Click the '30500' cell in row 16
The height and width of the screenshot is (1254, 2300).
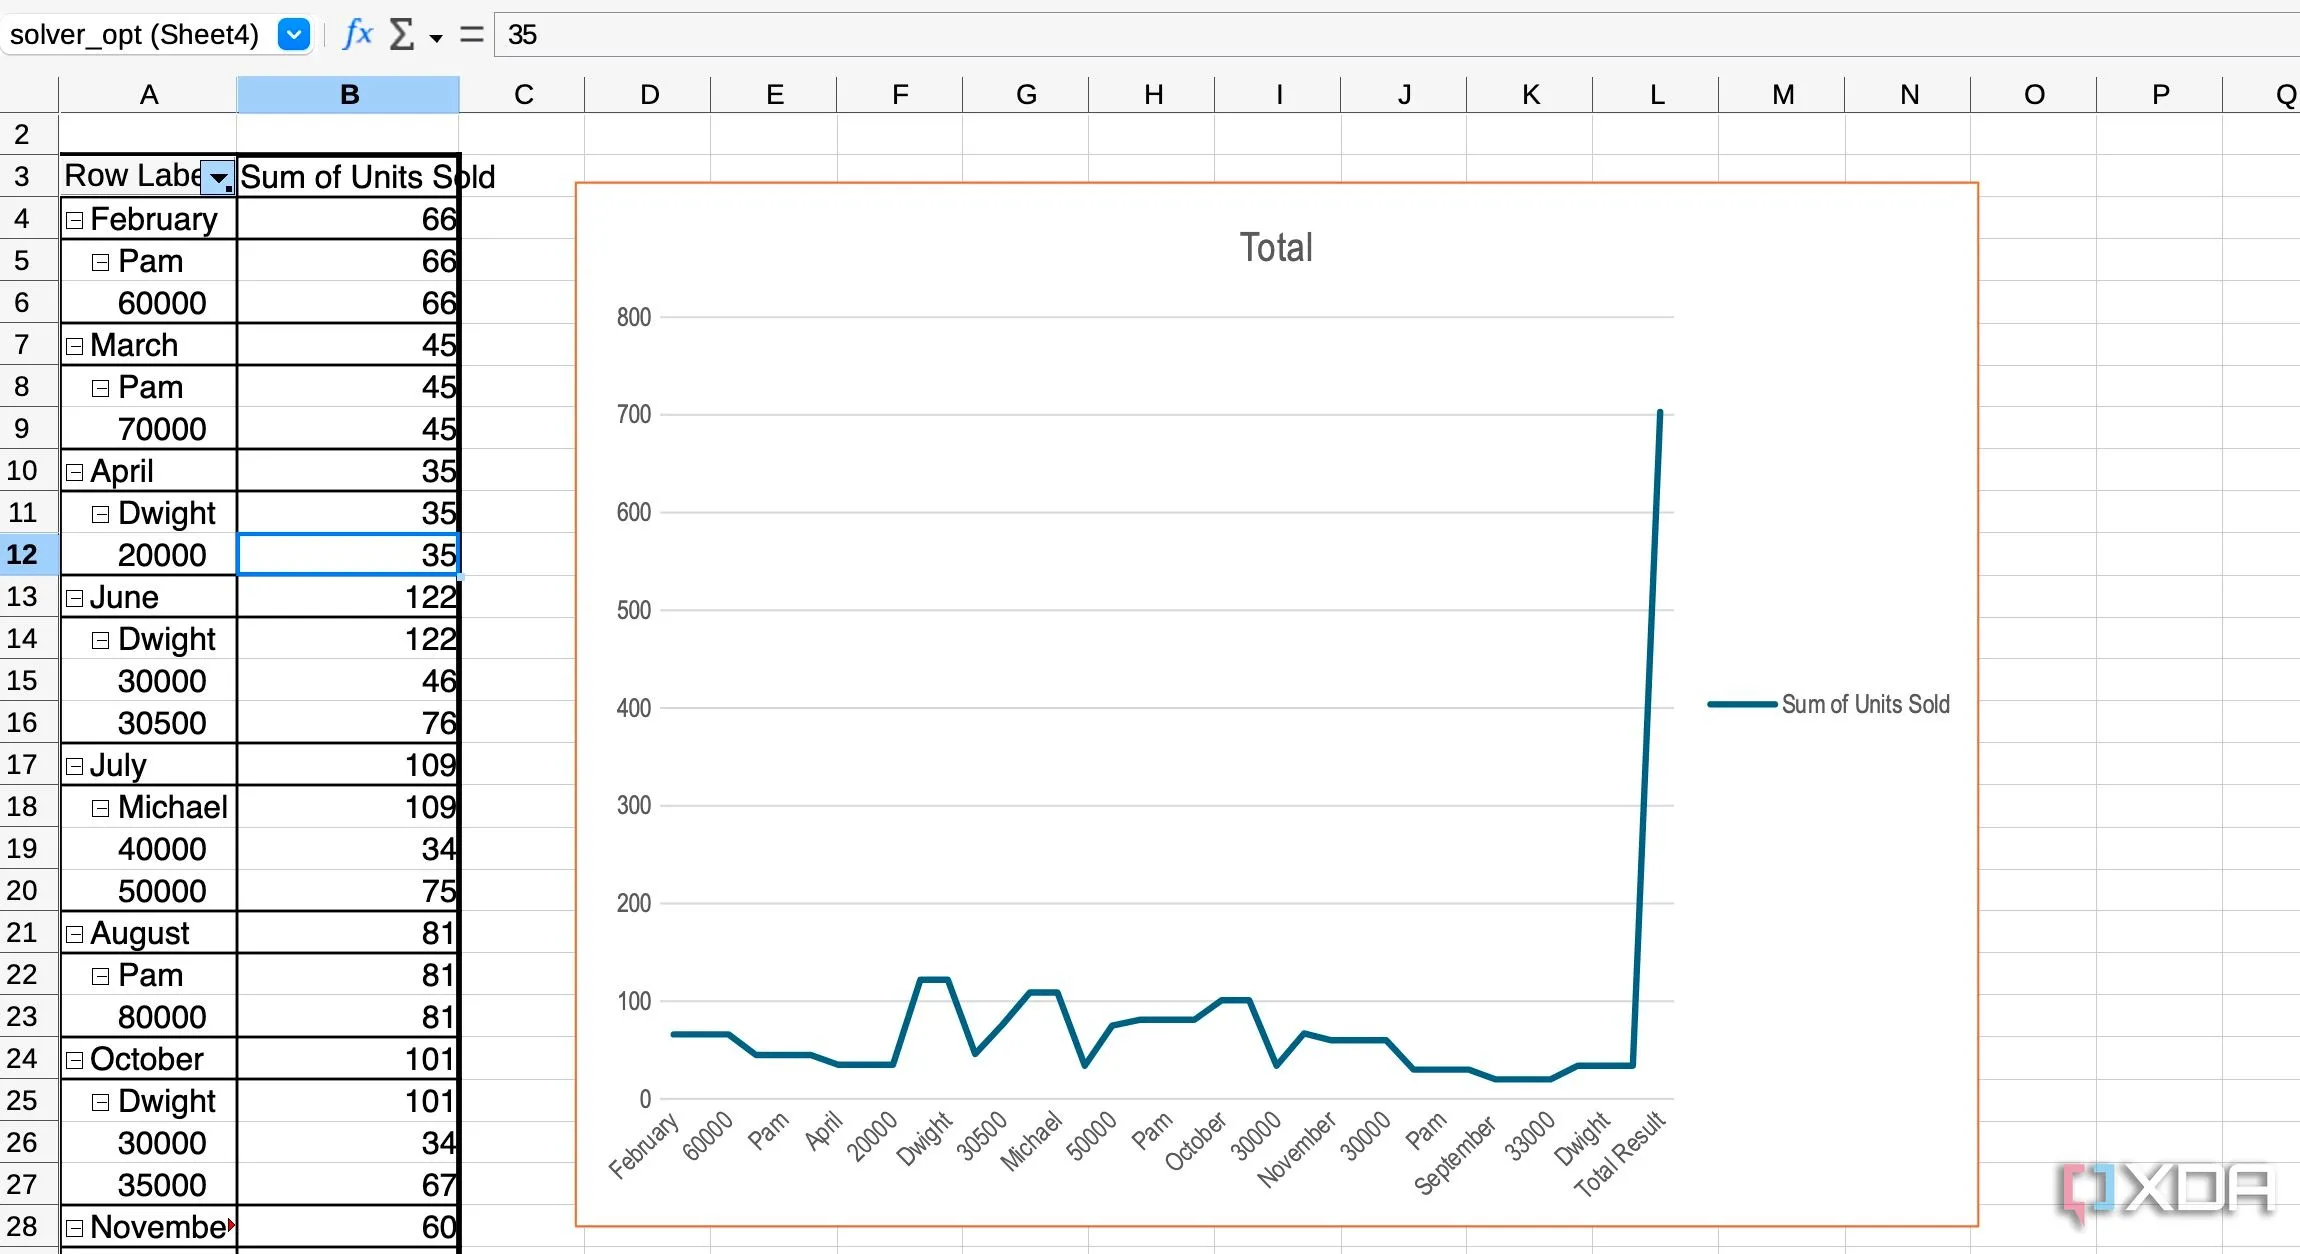148,723
